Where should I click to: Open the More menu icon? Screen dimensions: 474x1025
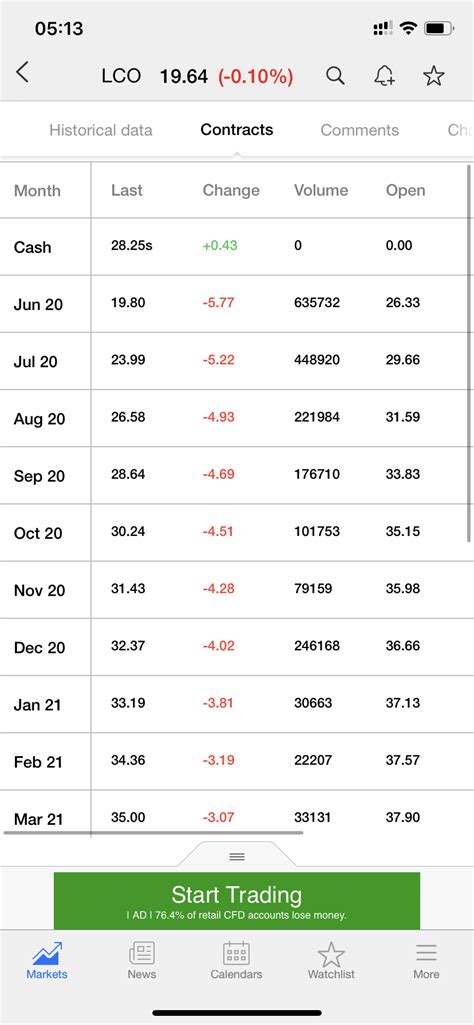(426, 960)
